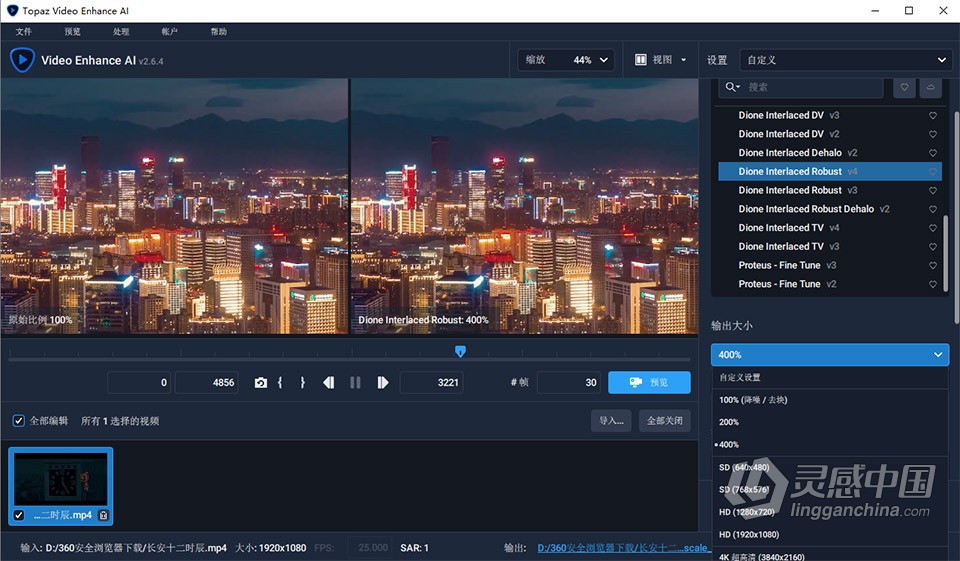Image resolution: width=960 pixels, height=561 pixels.
Task: Select Proteus - Fine Tune v3 model
Action: click(830, 265)
